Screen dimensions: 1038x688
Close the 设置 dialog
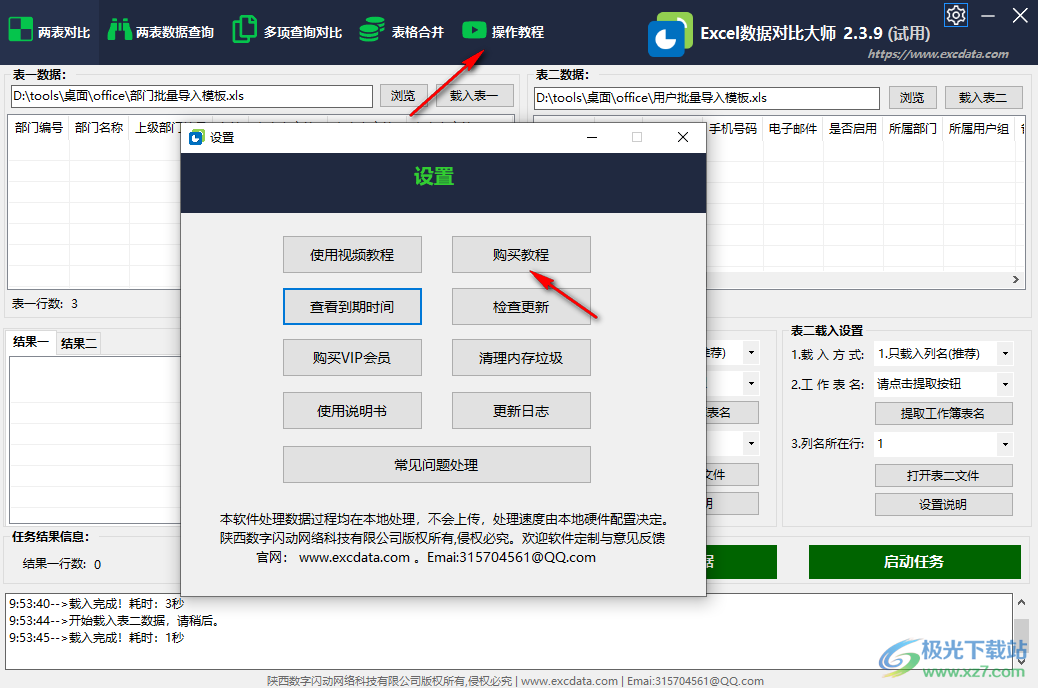pos(683,137)
